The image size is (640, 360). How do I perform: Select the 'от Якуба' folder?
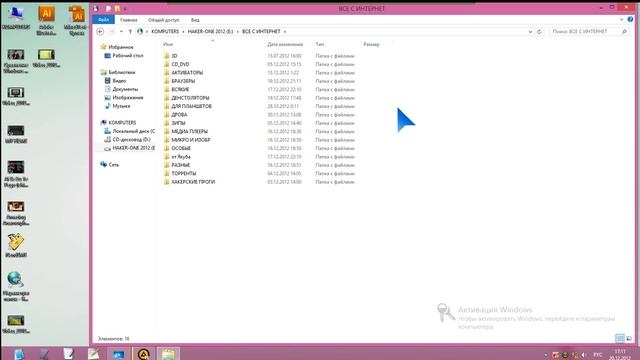pyautogui.click(x=181, y=157)
